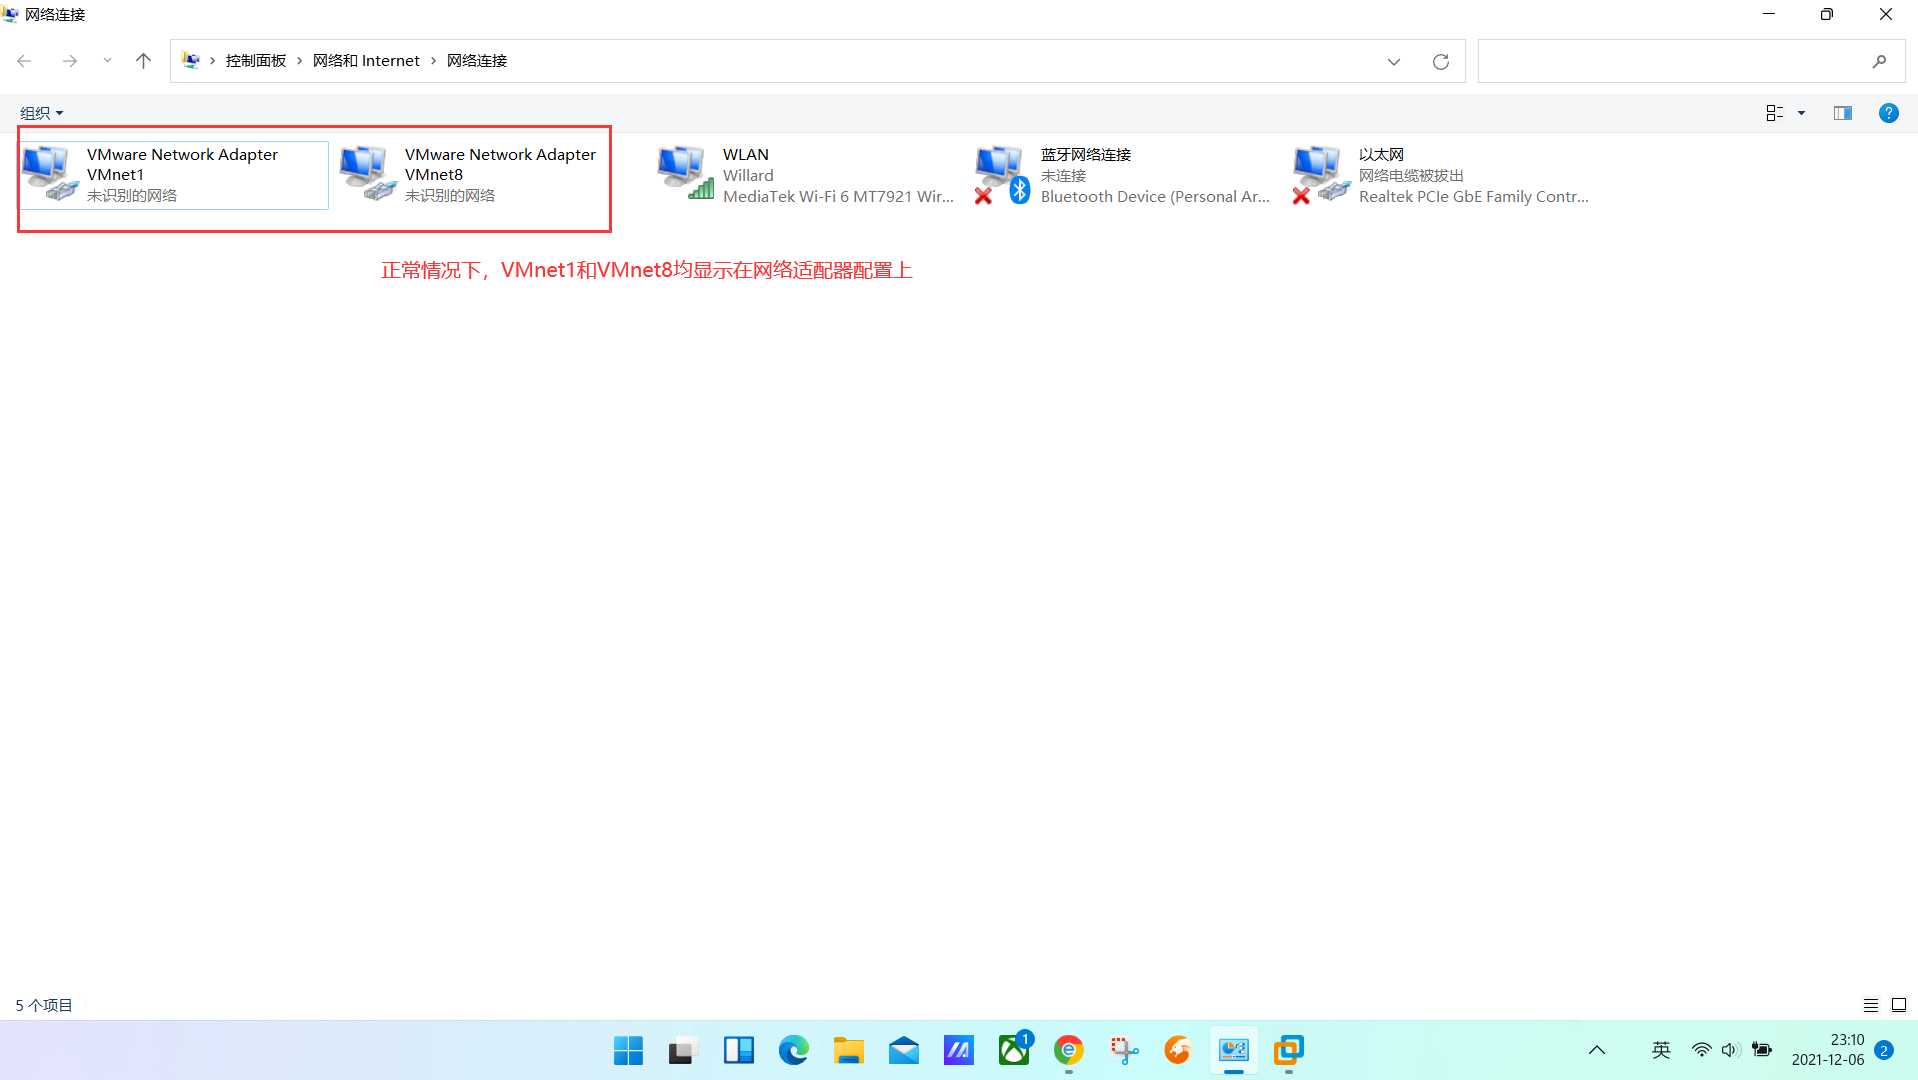This screenshot has height=1080, width=1918.
Task: Open the battery tray icon
Action: tap(1762, 1050)
